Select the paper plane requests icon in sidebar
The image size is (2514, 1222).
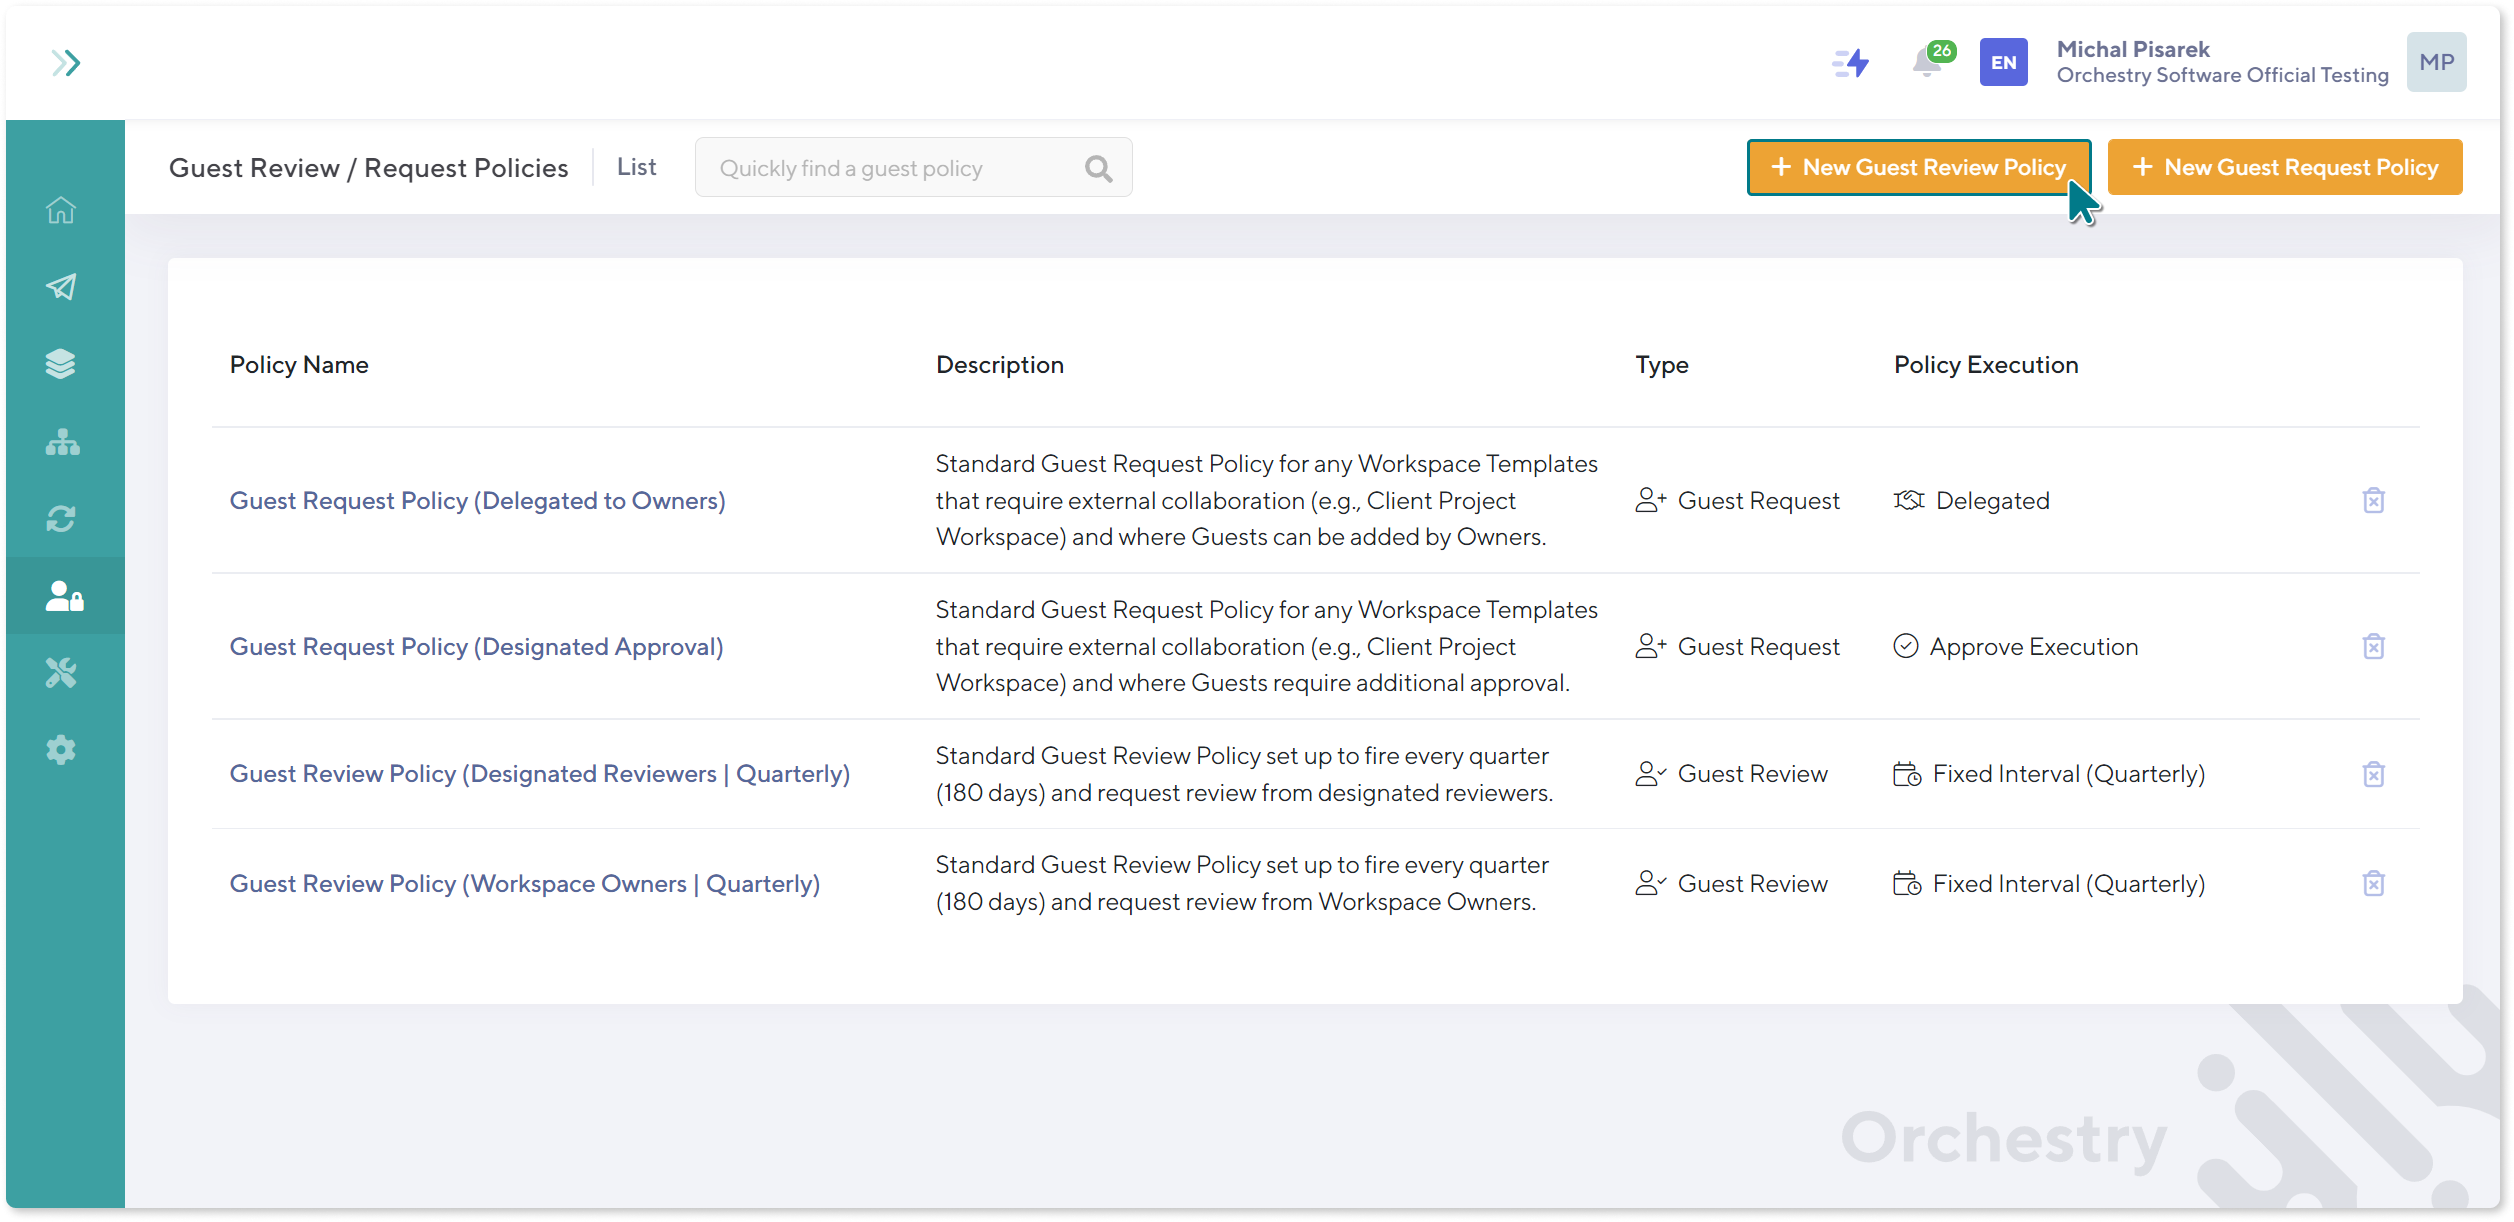tap(62, 288)
